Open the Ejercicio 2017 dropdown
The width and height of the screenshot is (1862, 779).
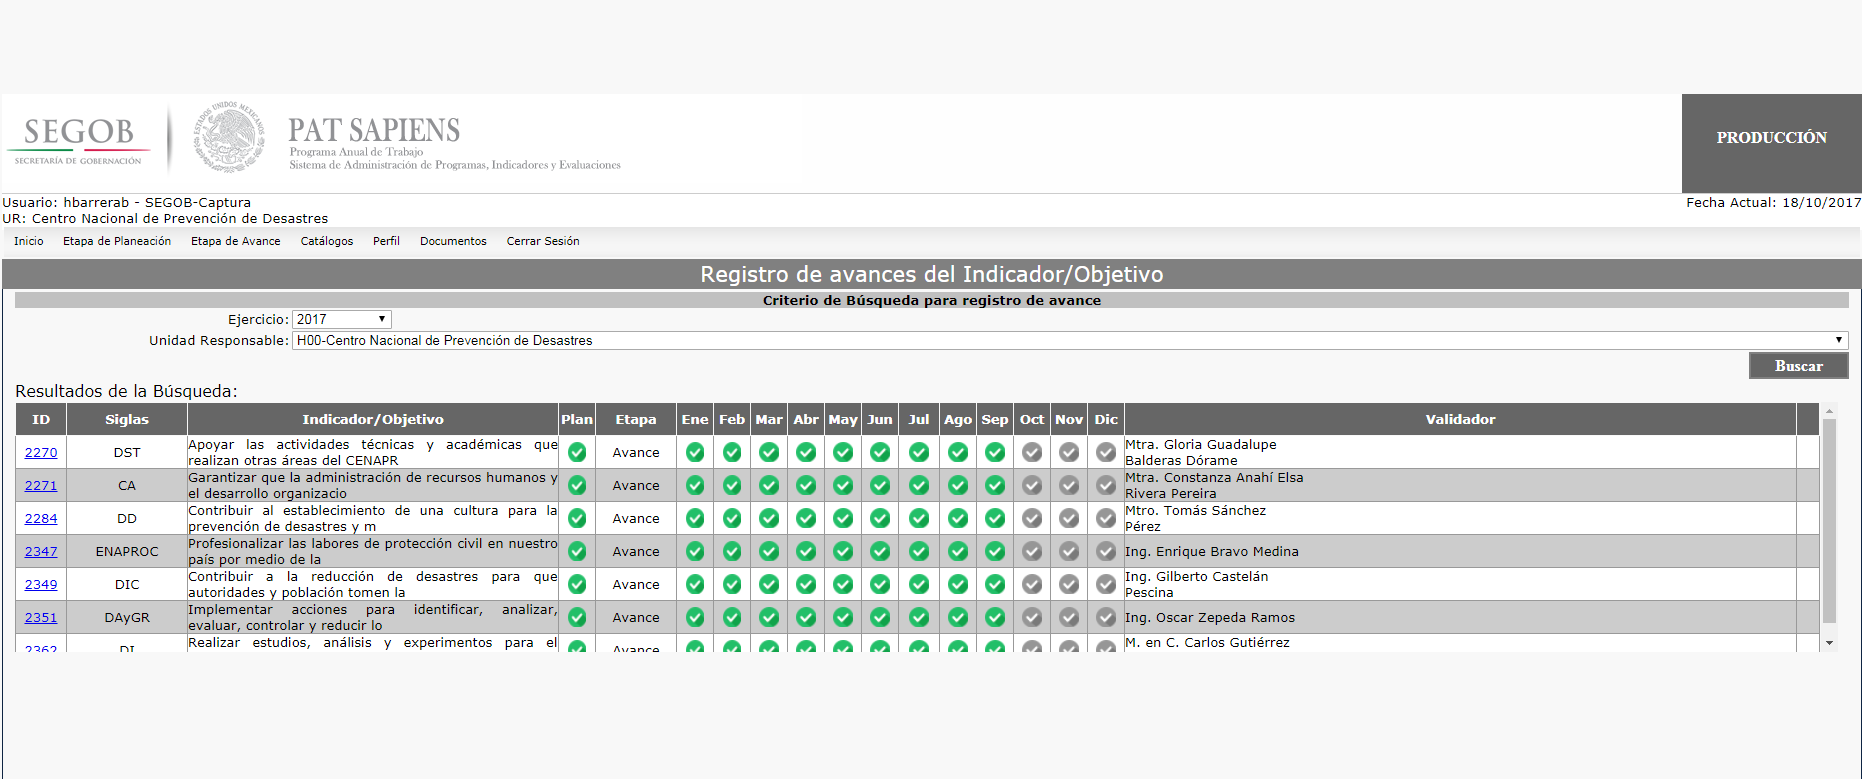[x=341, y=319]
